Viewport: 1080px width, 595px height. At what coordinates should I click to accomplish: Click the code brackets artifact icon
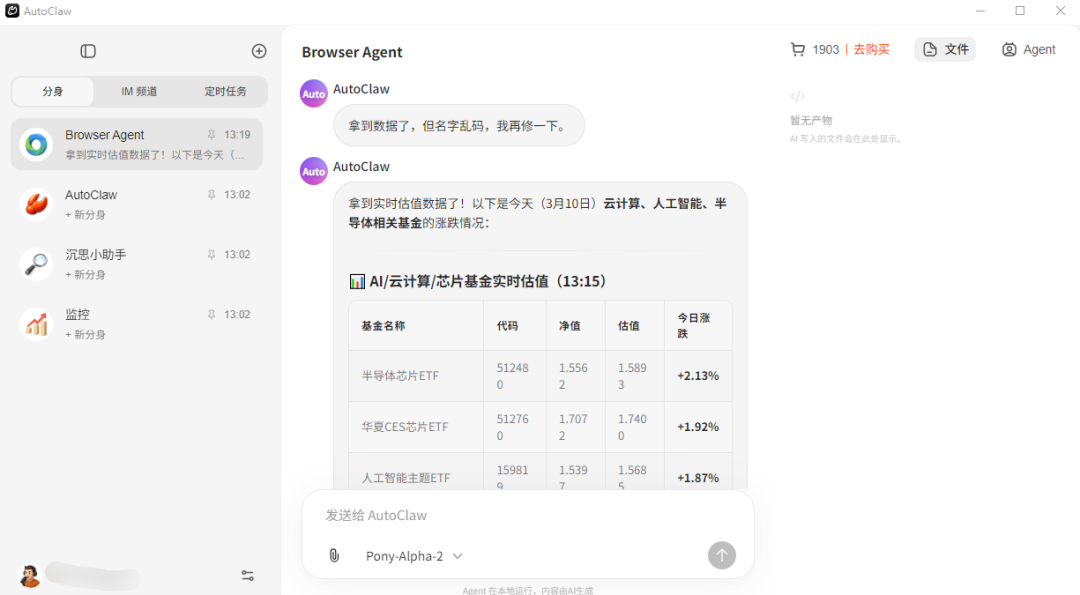tap(798, 96)
